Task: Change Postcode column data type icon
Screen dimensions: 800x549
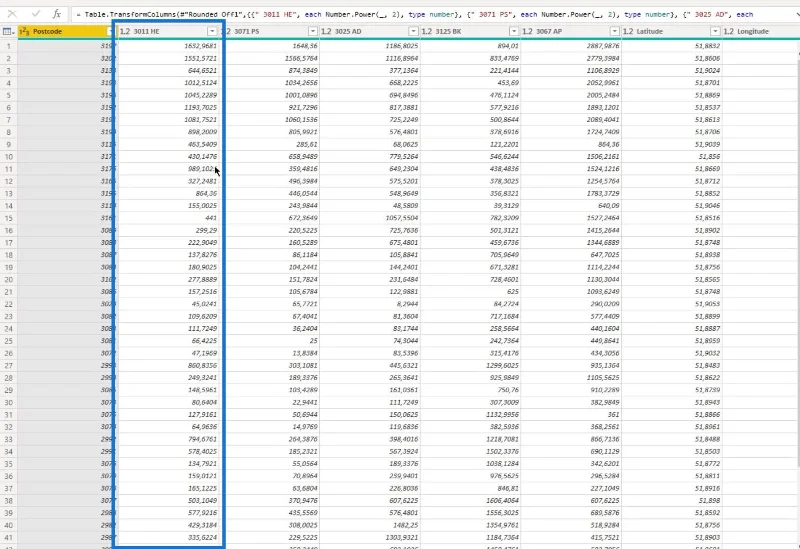Action: tap(24, 32)
